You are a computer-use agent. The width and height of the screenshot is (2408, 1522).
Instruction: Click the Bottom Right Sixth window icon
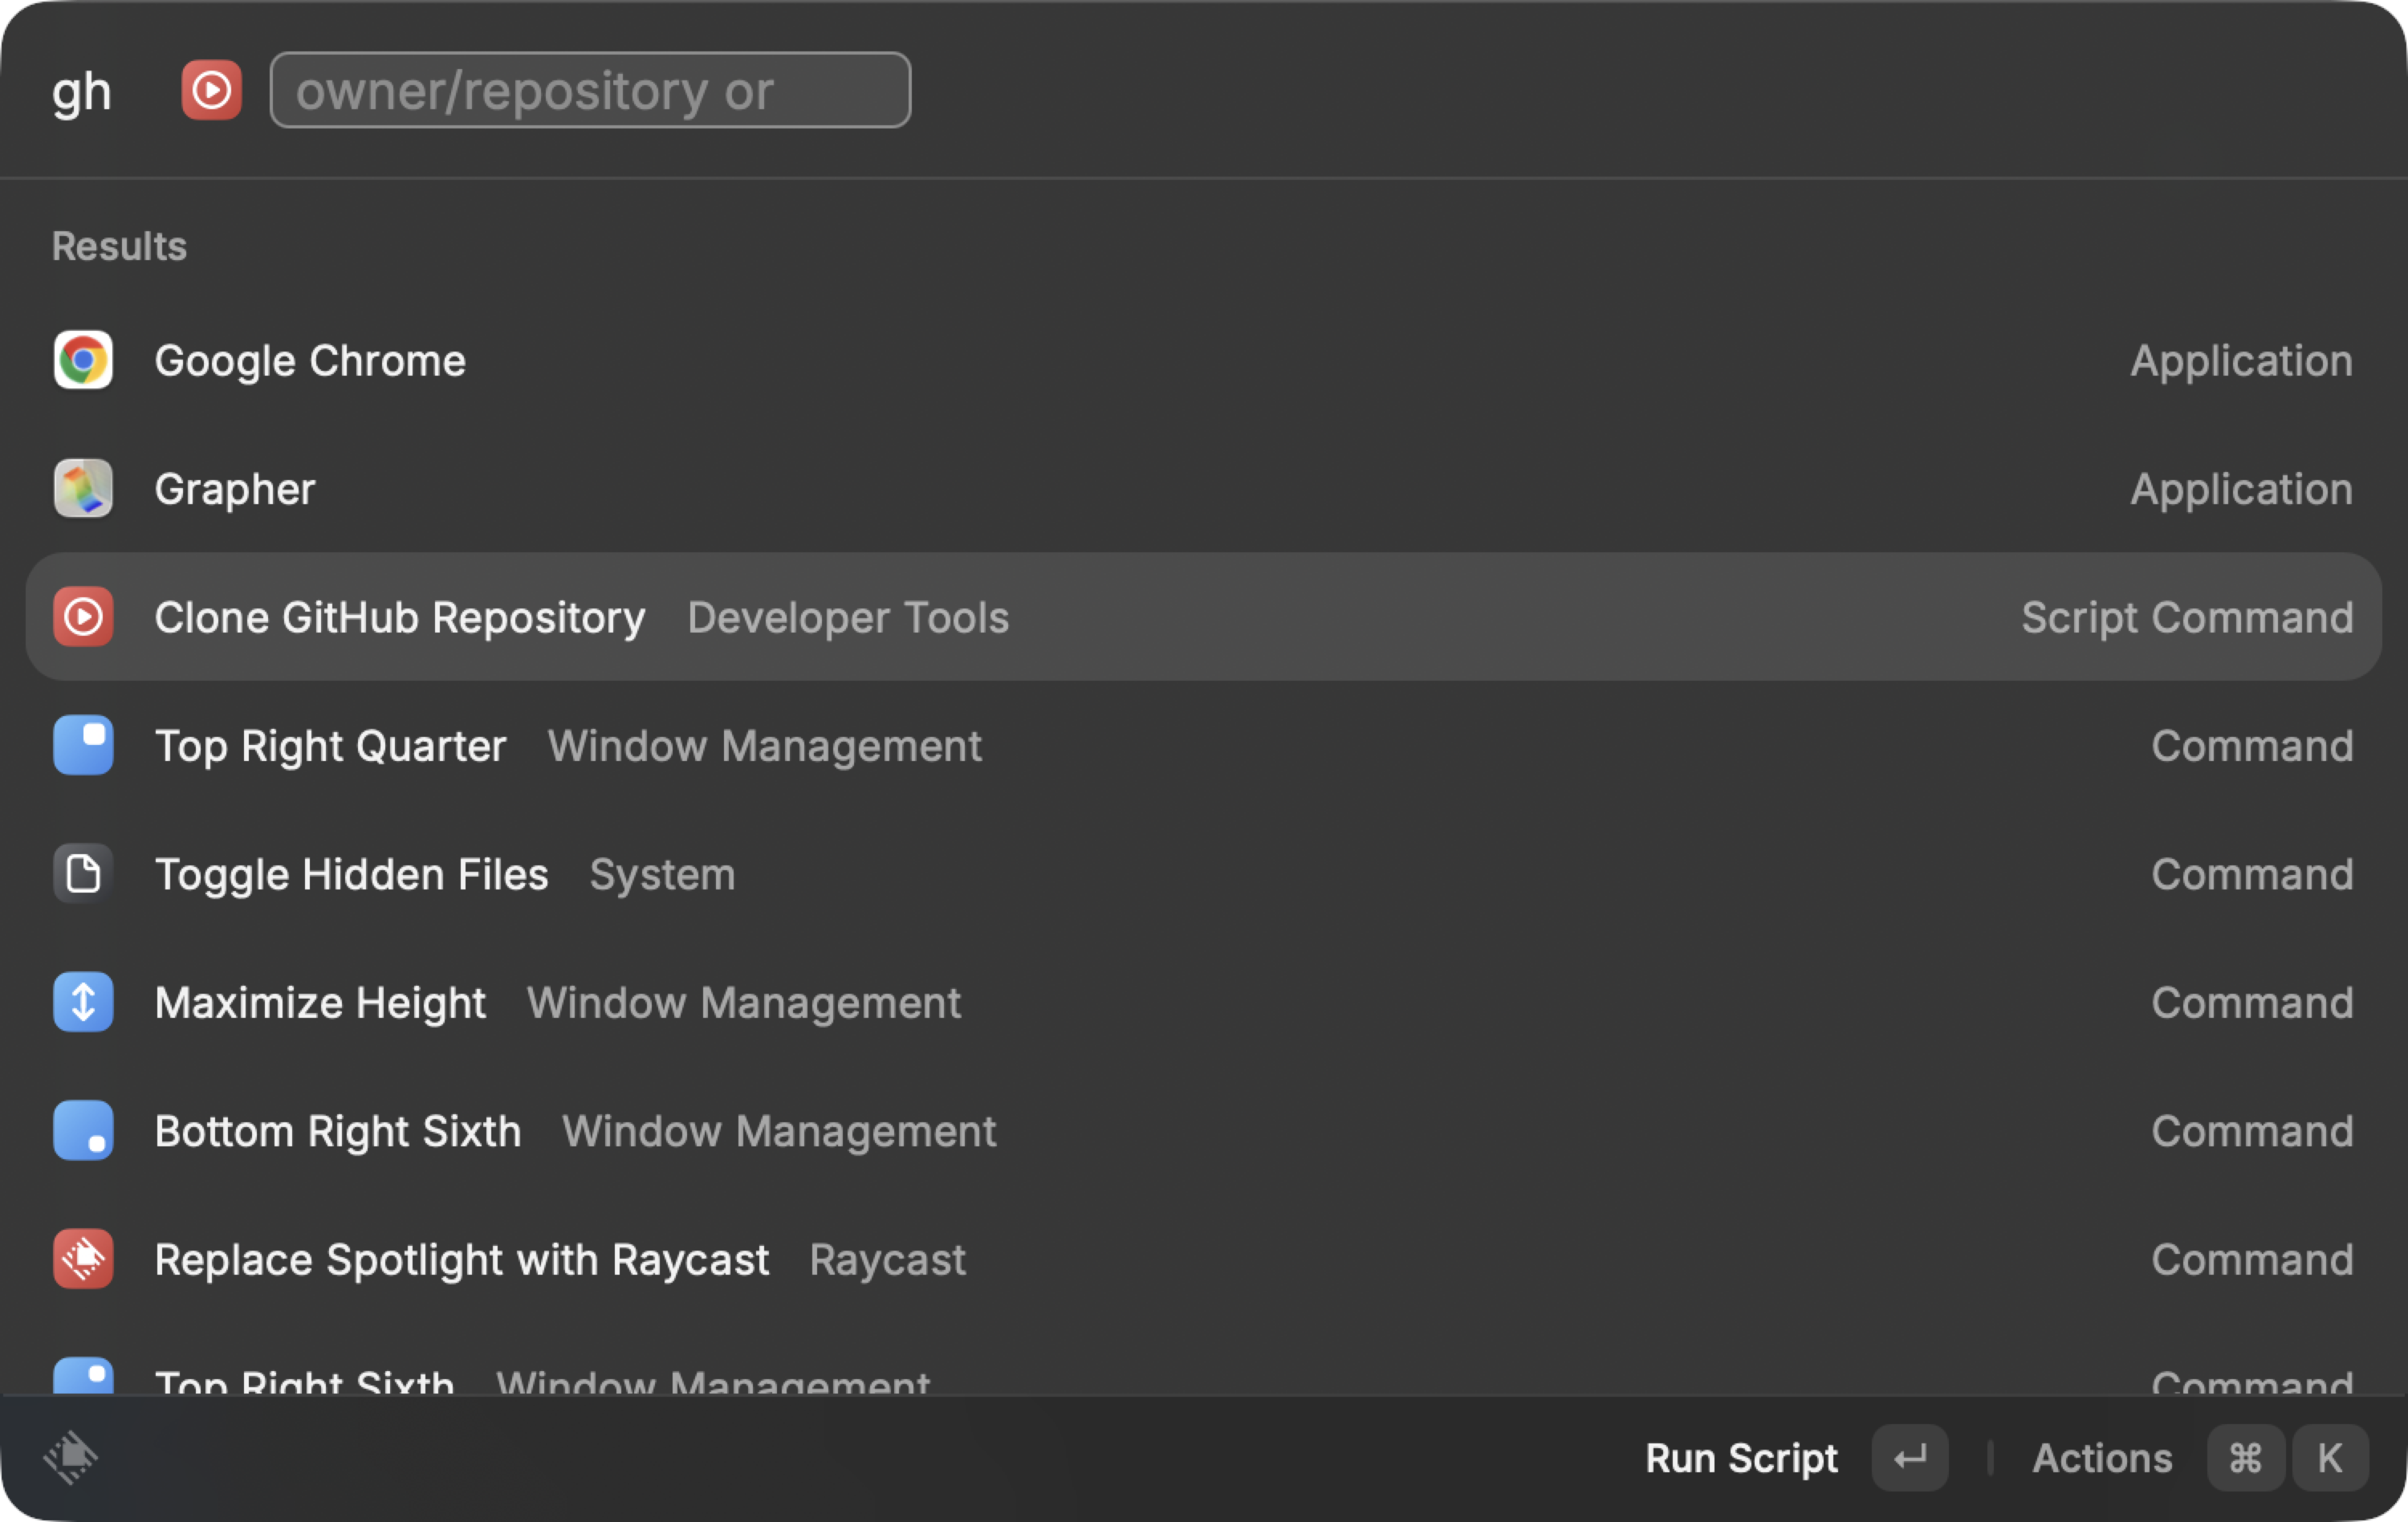click(x=83, y=1131)
